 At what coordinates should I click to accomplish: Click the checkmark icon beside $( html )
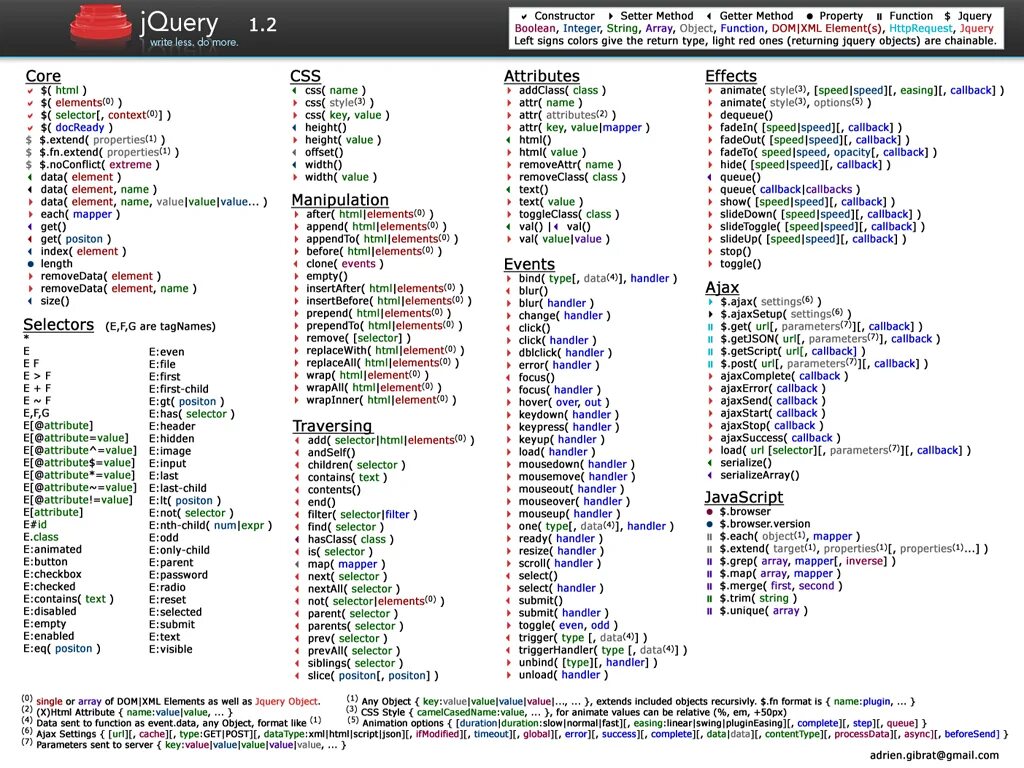[x=30, y=90]
